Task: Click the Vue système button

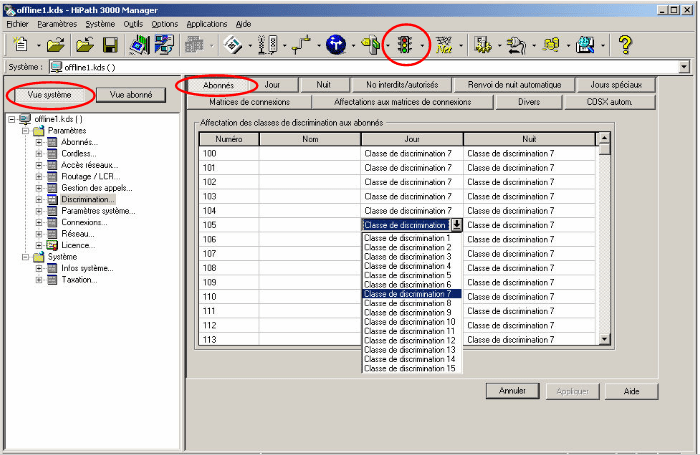Action: (50, 95)
